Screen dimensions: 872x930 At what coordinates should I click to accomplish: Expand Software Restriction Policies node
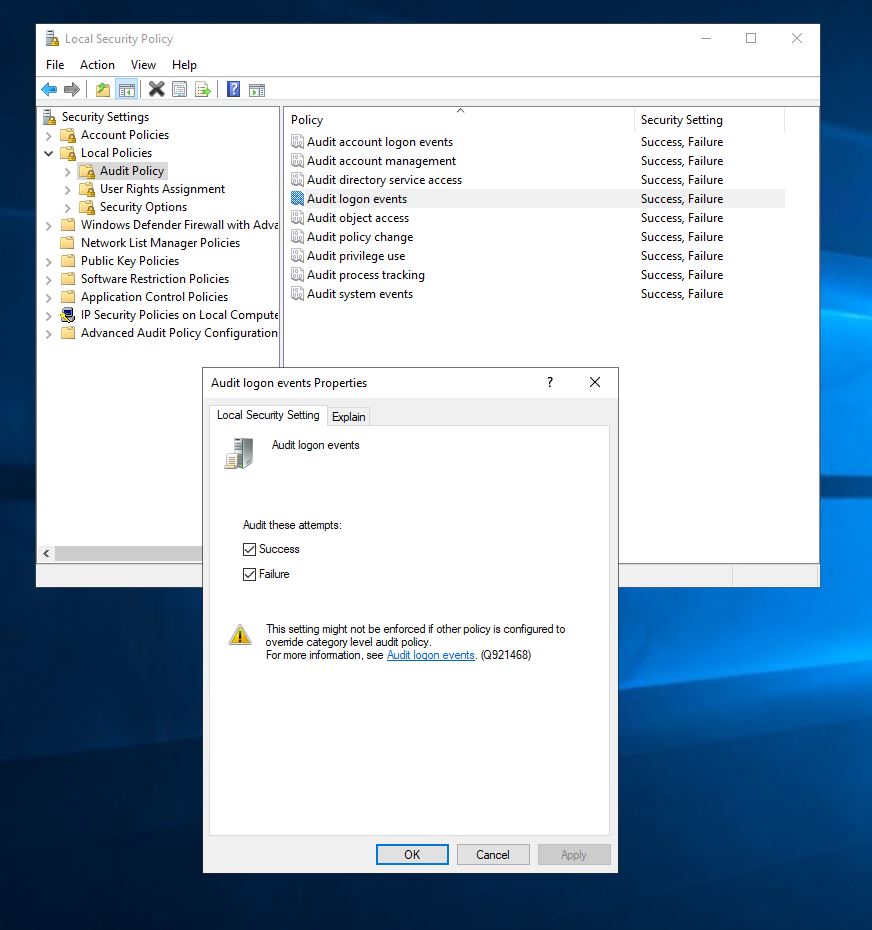49,279
